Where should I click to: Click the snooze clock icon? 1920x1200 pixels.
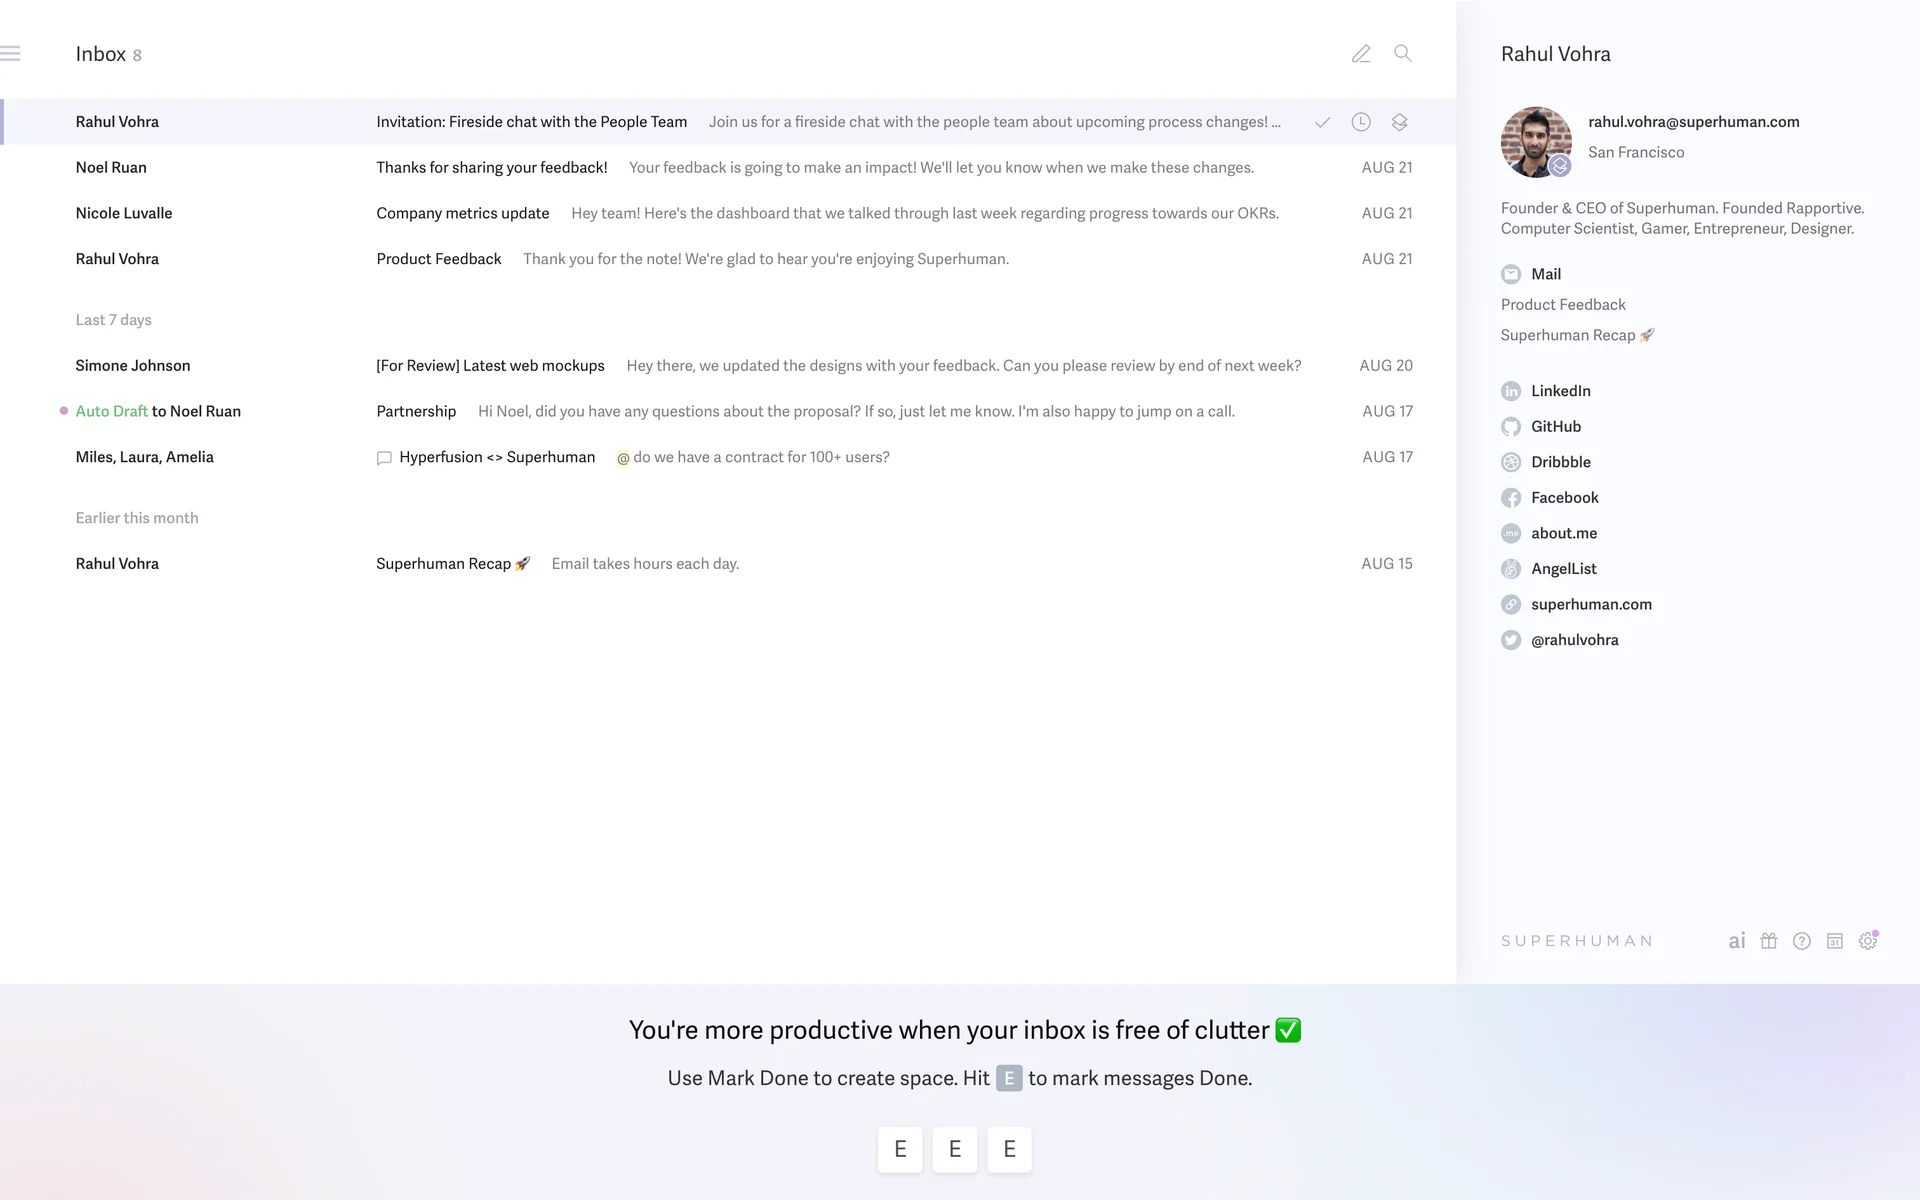tap(1361, 122)
